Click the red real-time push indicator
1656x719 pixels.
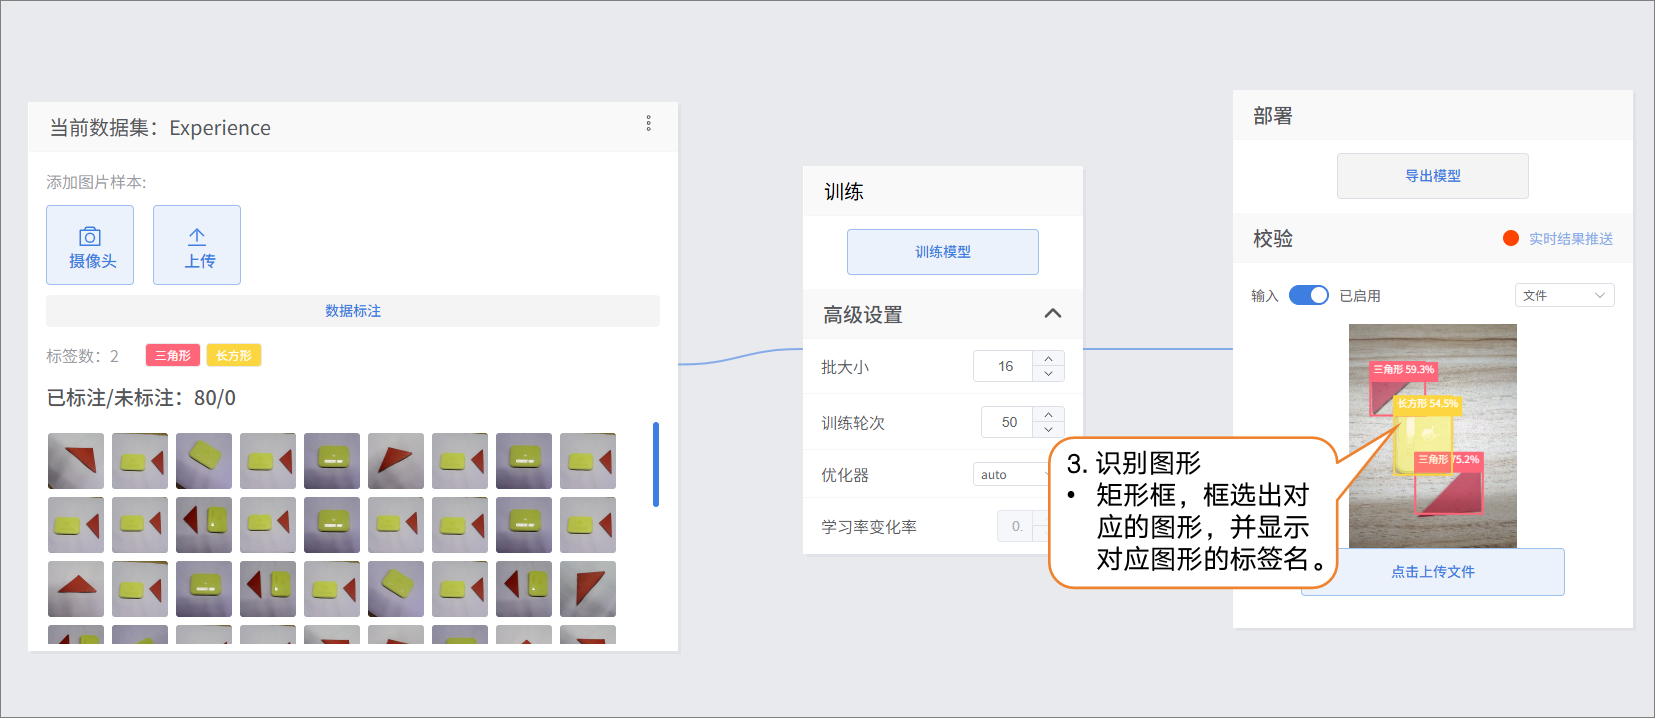[1511, 238]
